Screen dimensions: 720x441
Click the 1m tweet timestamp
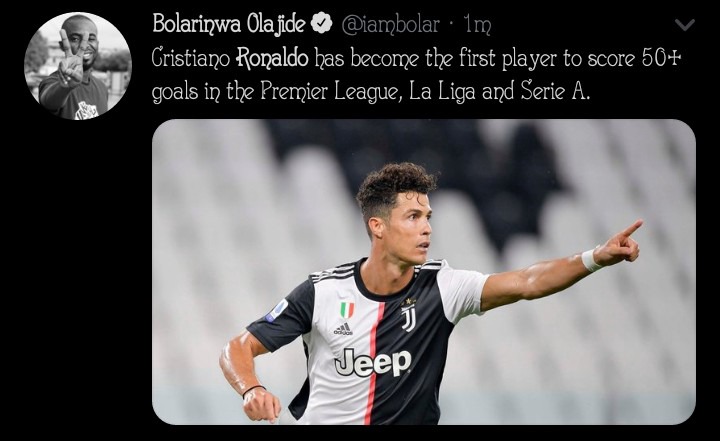coord(478,24)
